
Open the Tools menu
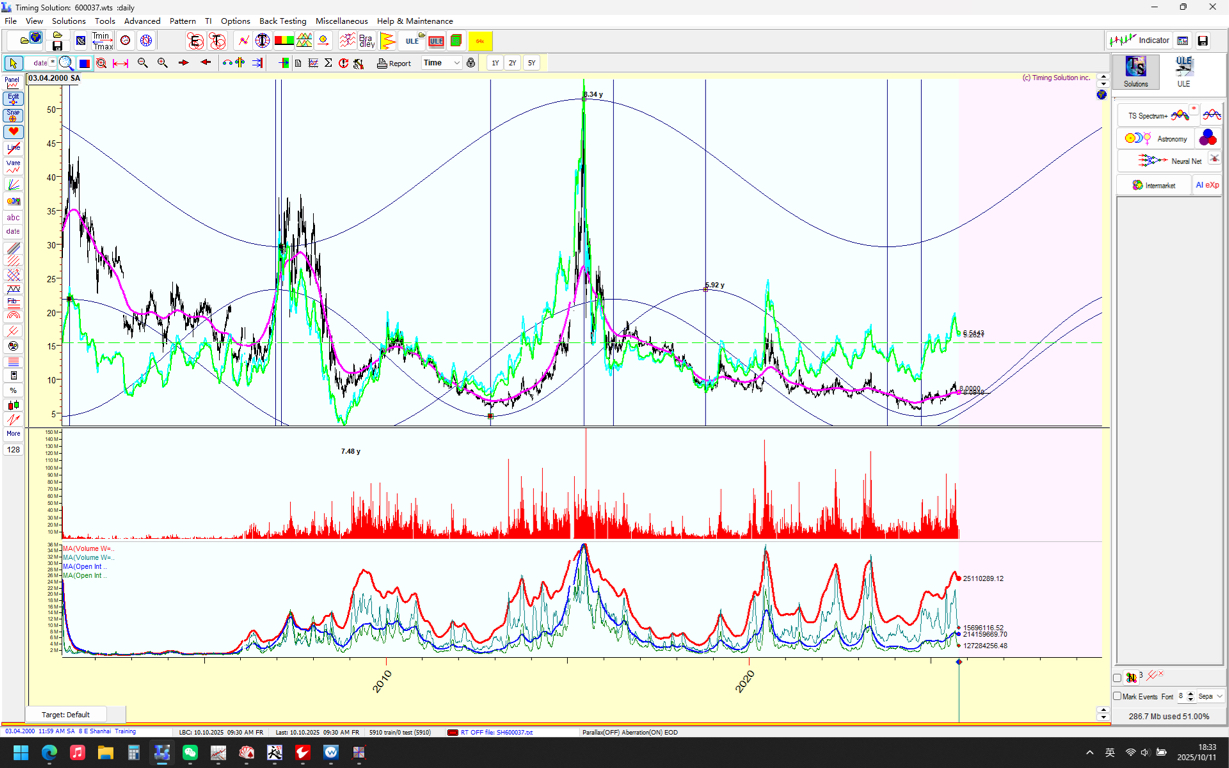[105, 21]
